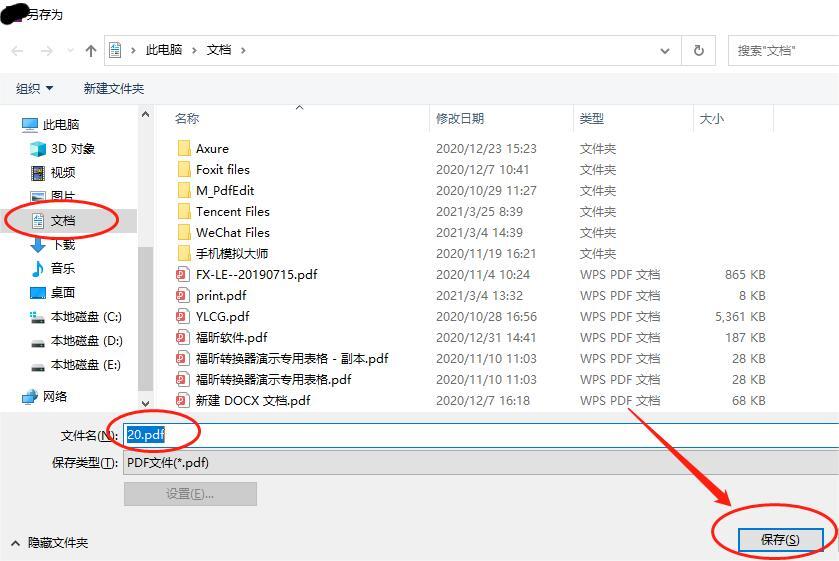This screenshot has height=561, width=839.
Task: Select the Tencent Files folder icon
Action: click(x=184, y=211)
